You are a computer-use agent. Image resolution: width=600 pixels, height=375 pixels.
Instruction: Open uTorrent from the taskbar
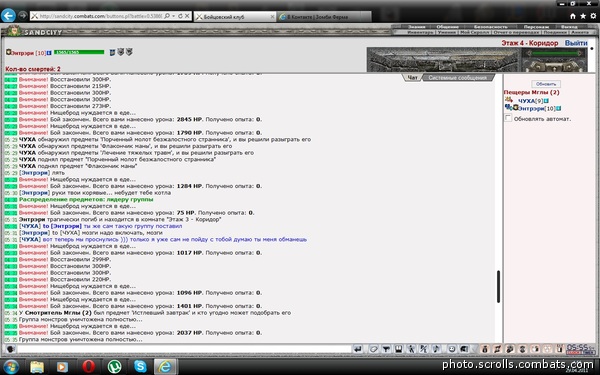114,367
